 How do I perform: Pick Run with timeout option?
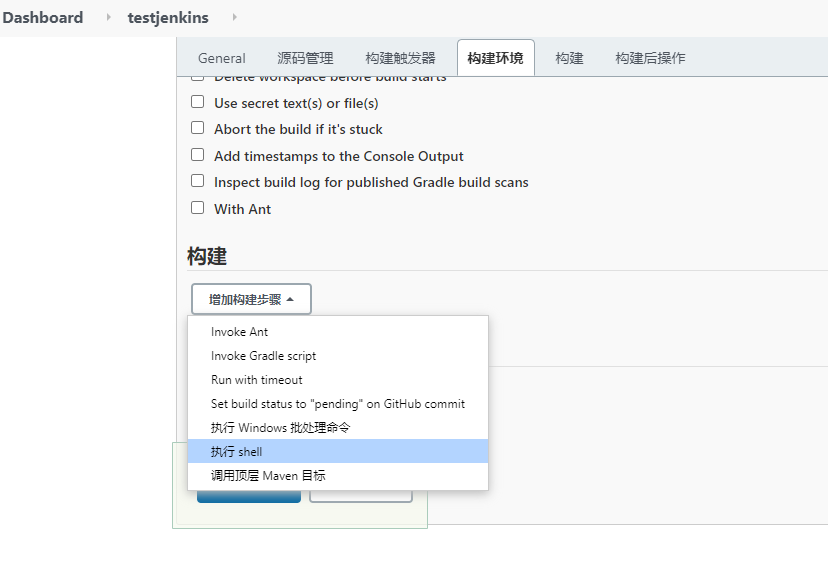point(338,380)
